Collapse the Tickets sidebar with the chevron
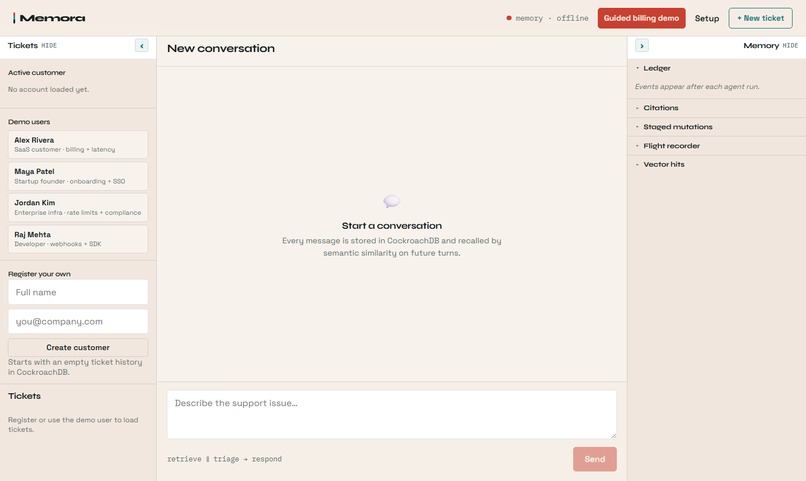The image size is (806, 481). (x=142, y=46)
